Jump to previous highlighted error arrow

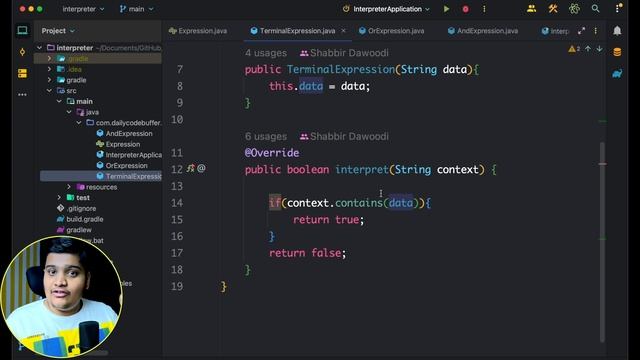(x=588, y=49)
